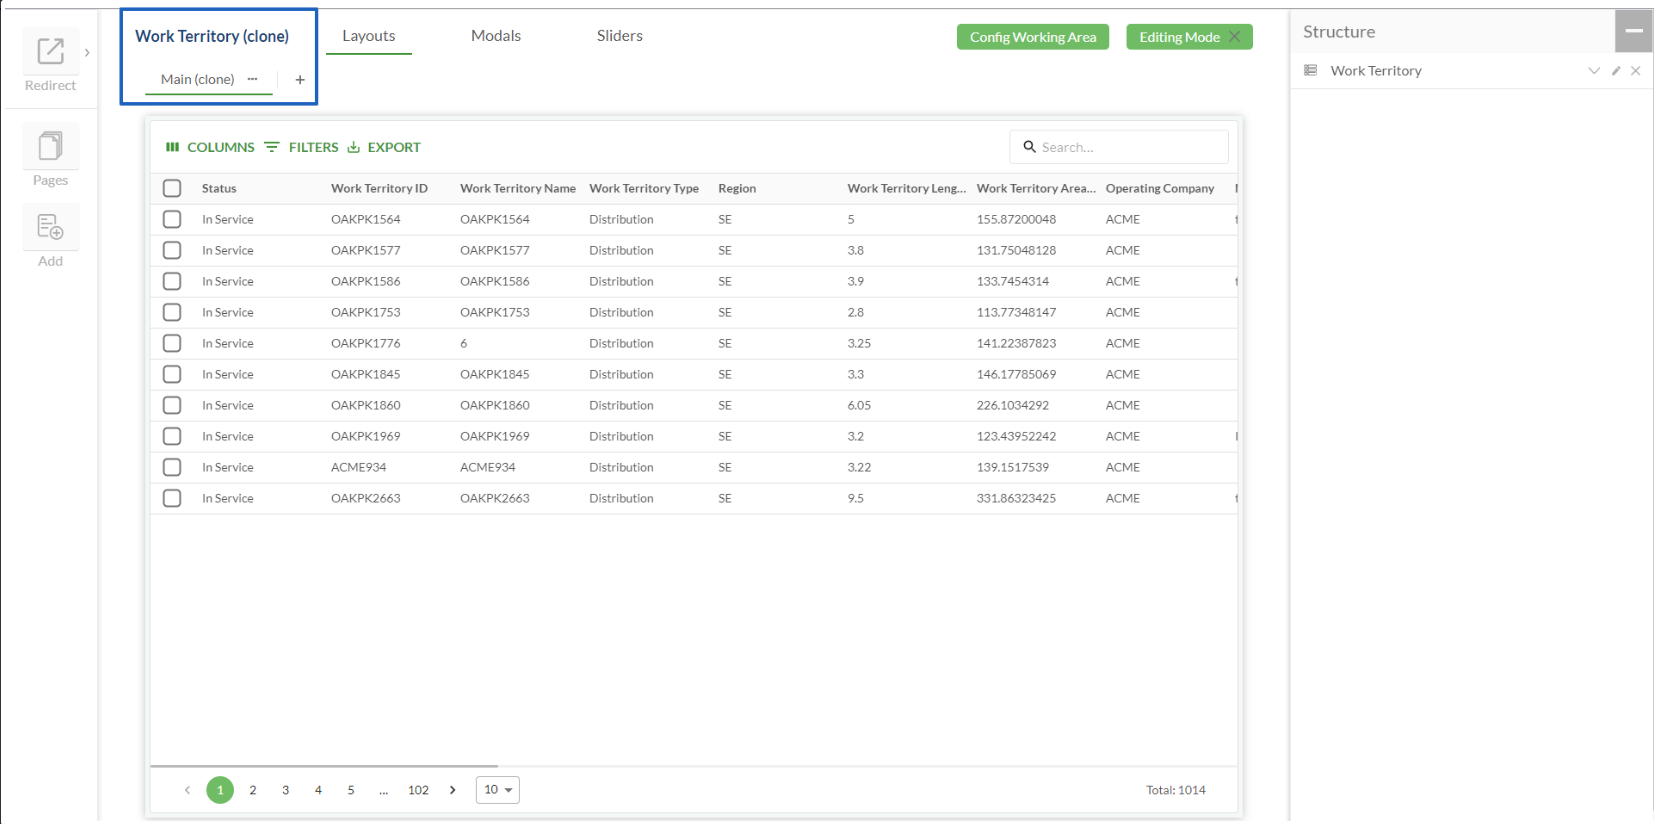Screen dimensions: 1654x824
Task: Click pencil edit icon for Work Territory
Action: pyautogui.click(x=1616, y=71)
